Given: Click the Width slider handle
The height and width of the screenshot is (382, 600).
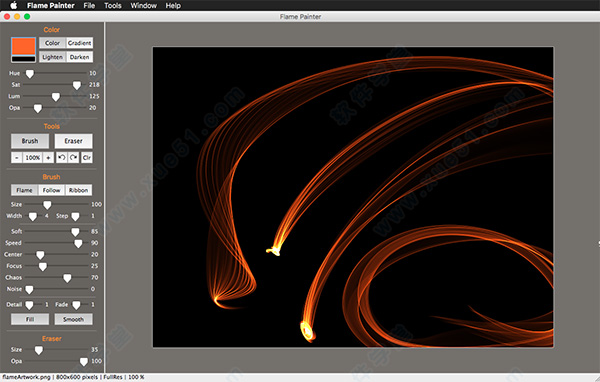Looking at the screenshot, I should 33,216.
